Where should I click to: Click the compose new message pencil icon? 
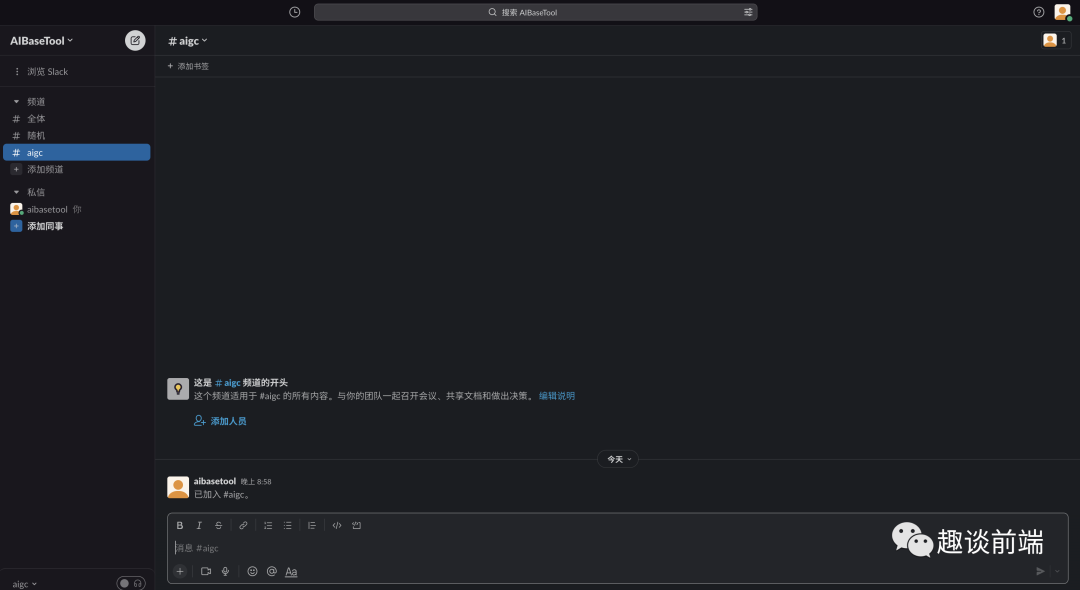coord(134,40)
